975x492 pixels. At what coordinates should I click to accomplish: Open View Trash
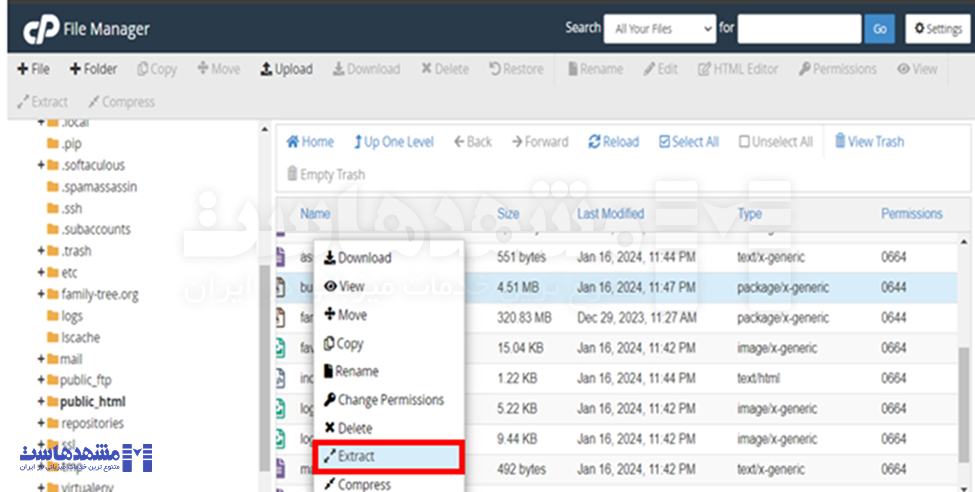(x=869, y=142)
